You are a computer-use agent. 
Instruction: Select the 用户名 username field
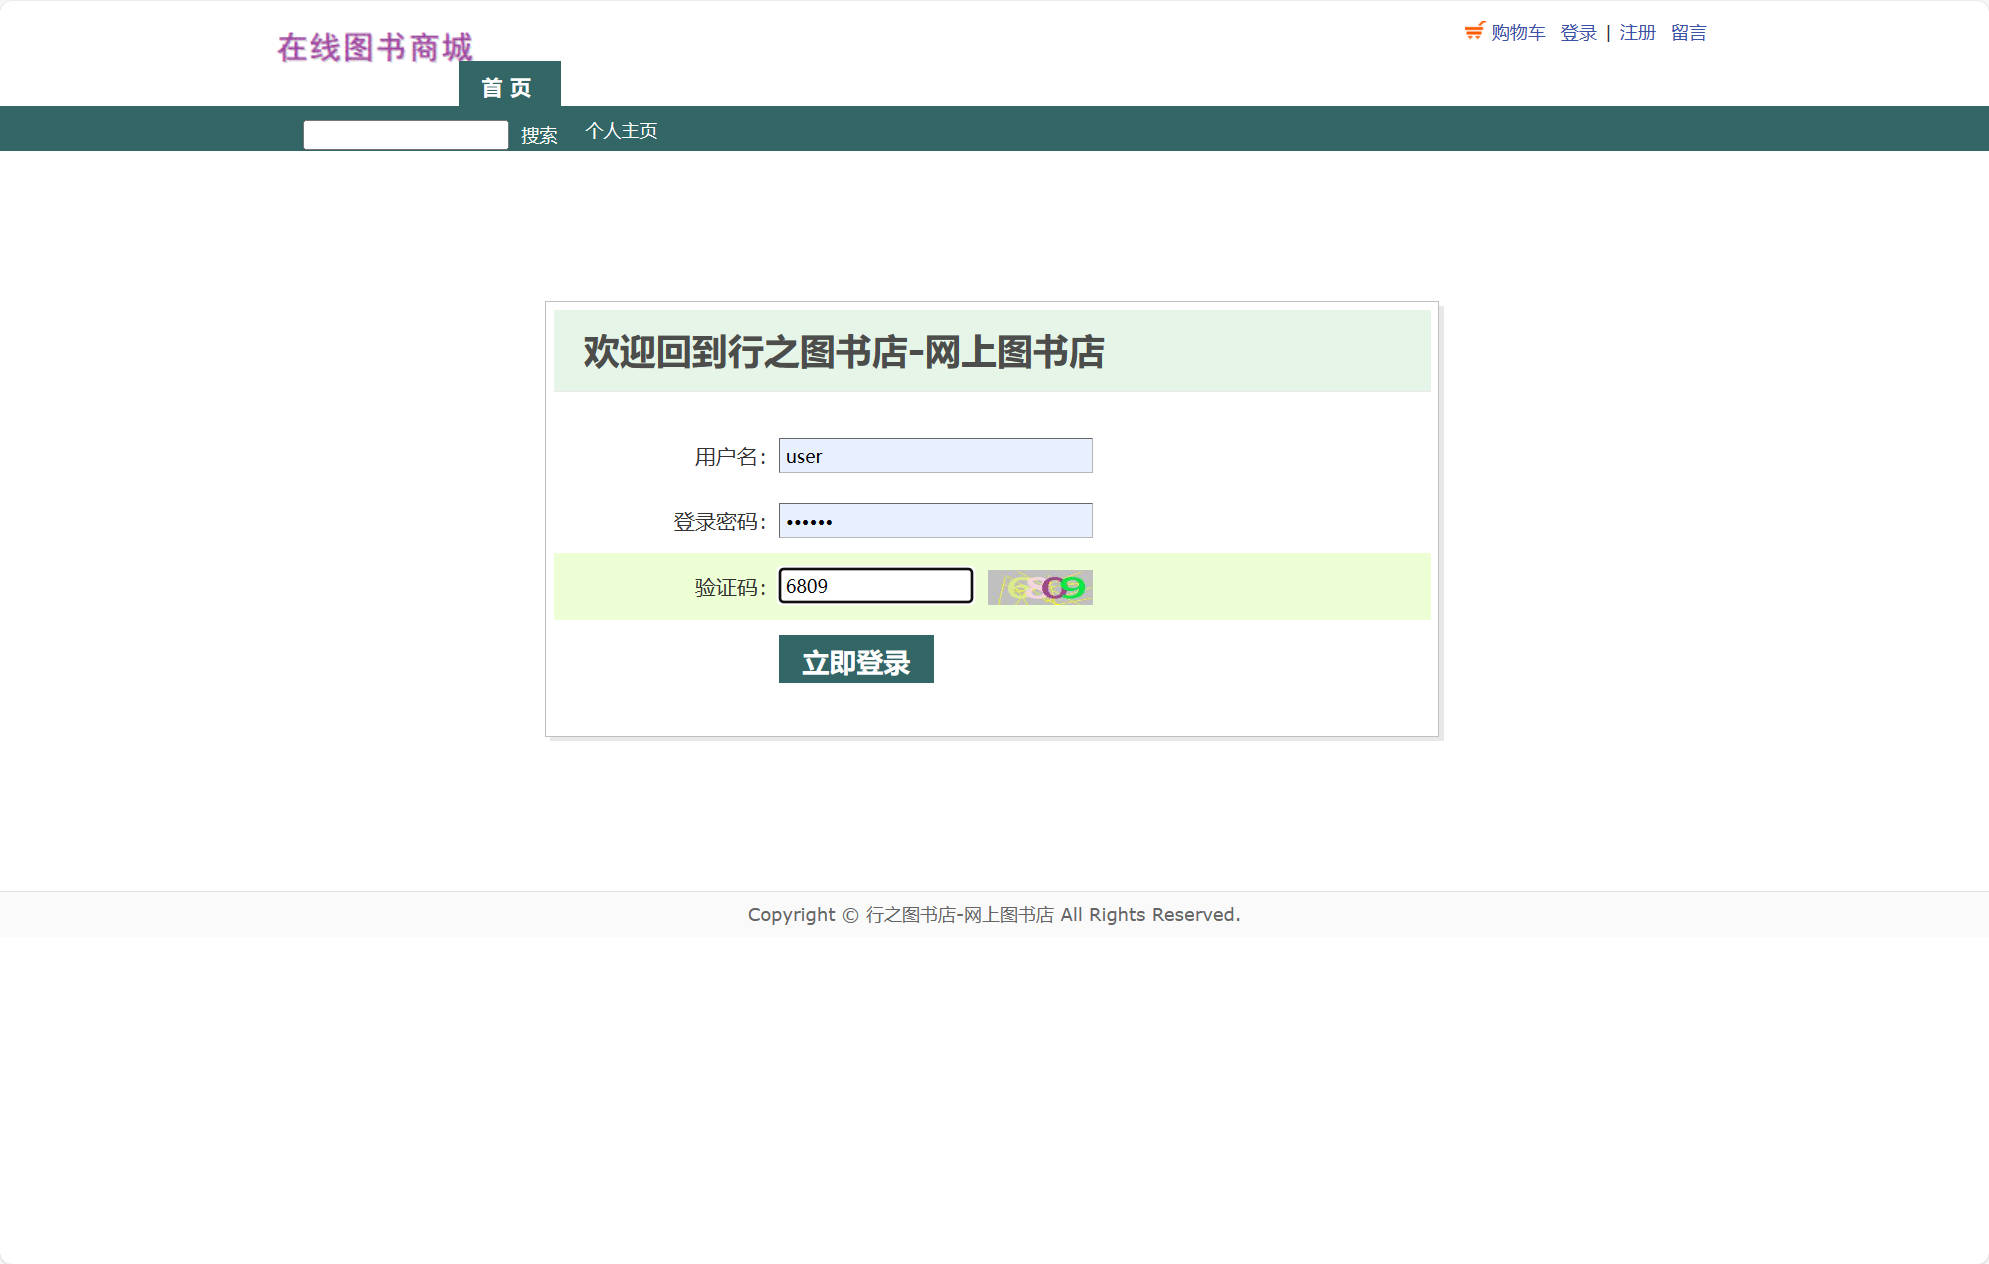935,455
